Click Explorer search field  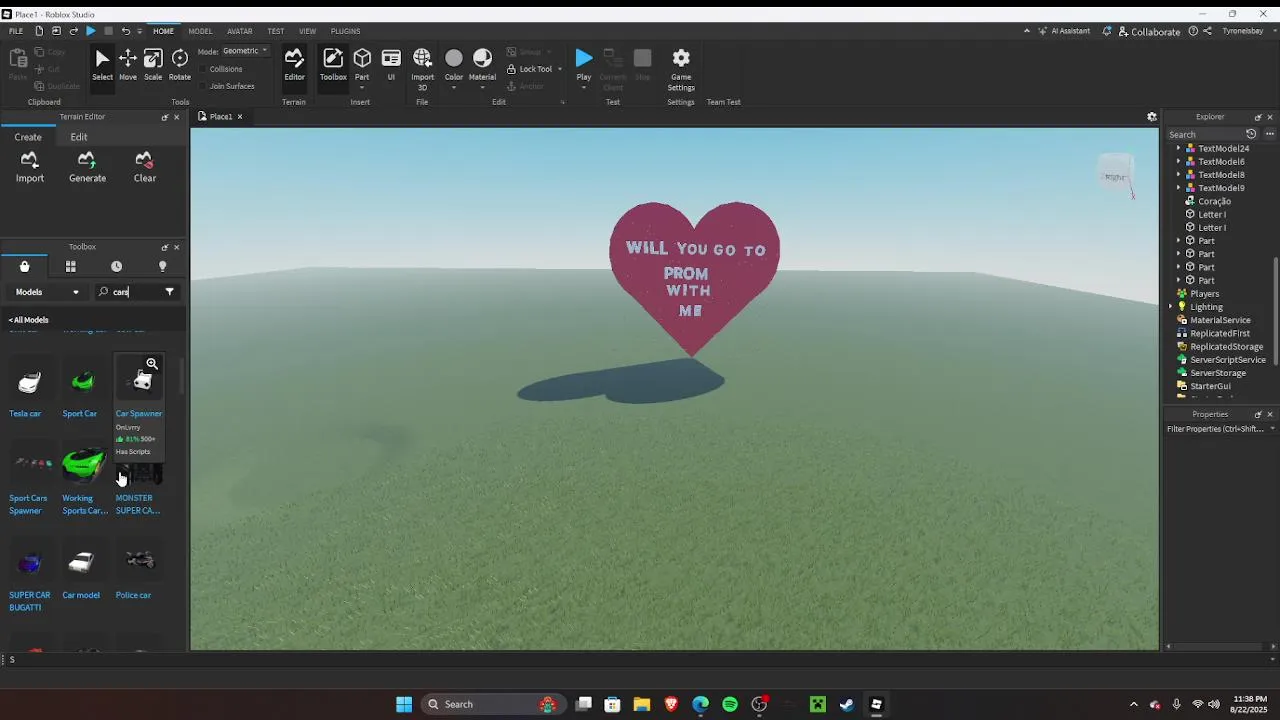point(1205,134)
